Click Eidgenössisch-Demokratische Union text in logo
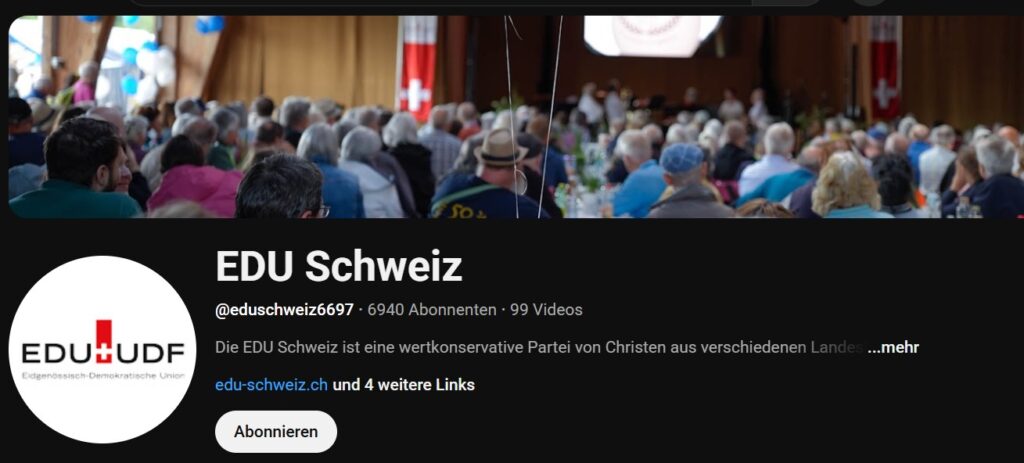Image resolution: width=1024 pixels, height=463 pixels. [x=103, y=376]
